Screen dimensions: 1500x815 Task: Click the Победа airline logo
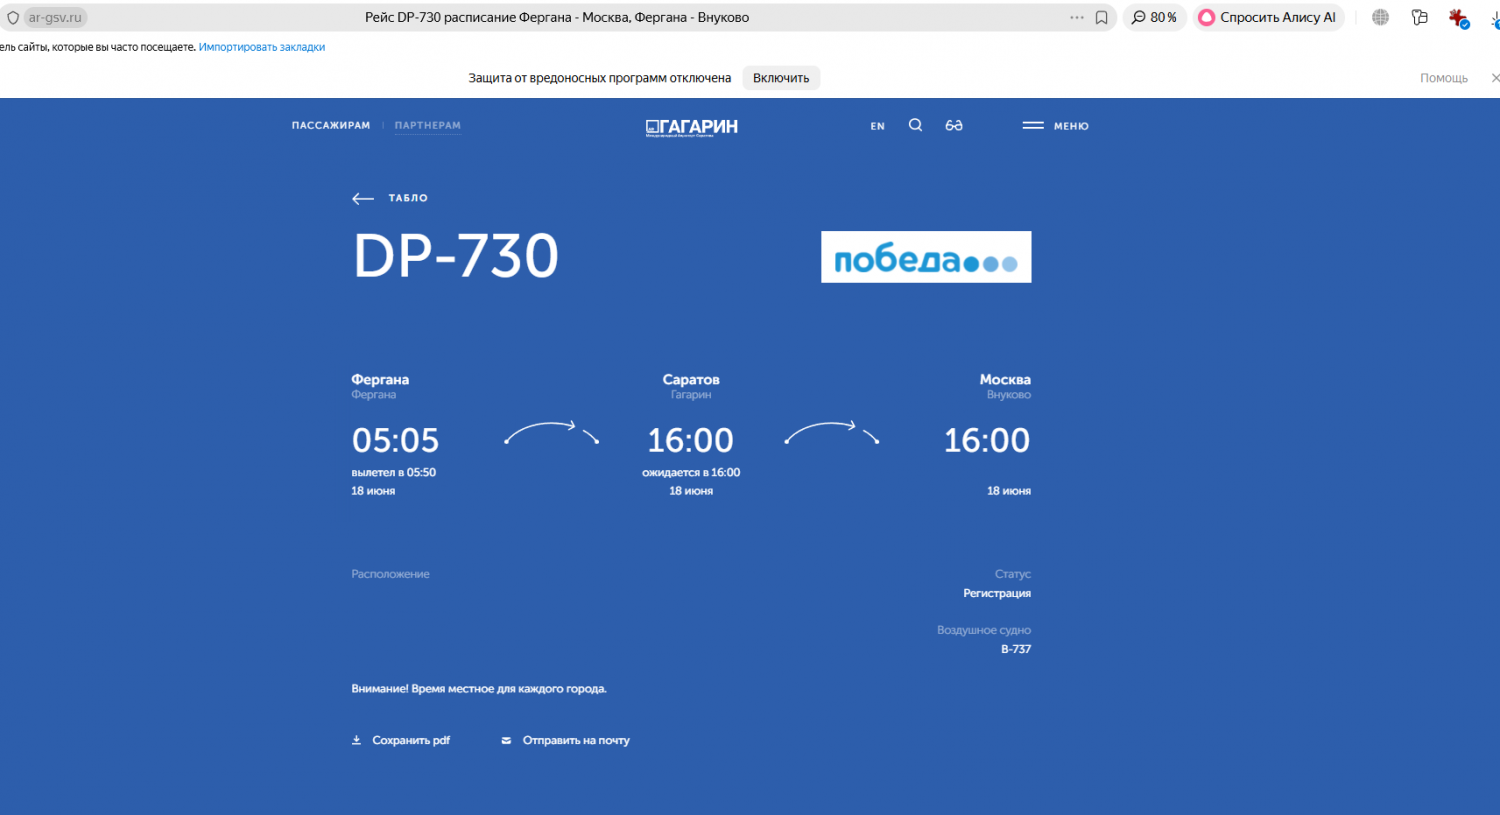point(926,257)
